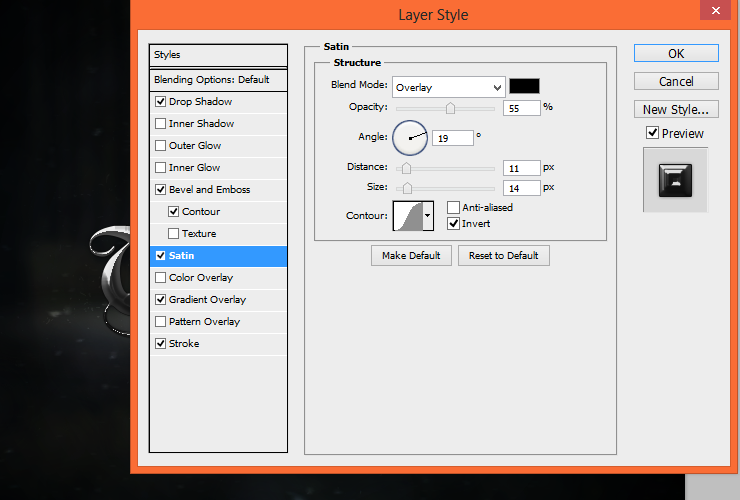Click the New Style... button

676,109
